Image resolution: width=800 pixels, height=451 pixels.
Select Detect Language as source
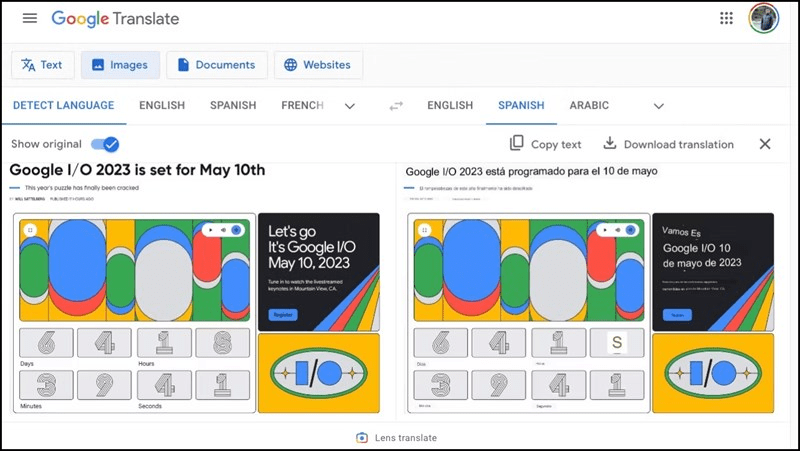pos(63,106)
